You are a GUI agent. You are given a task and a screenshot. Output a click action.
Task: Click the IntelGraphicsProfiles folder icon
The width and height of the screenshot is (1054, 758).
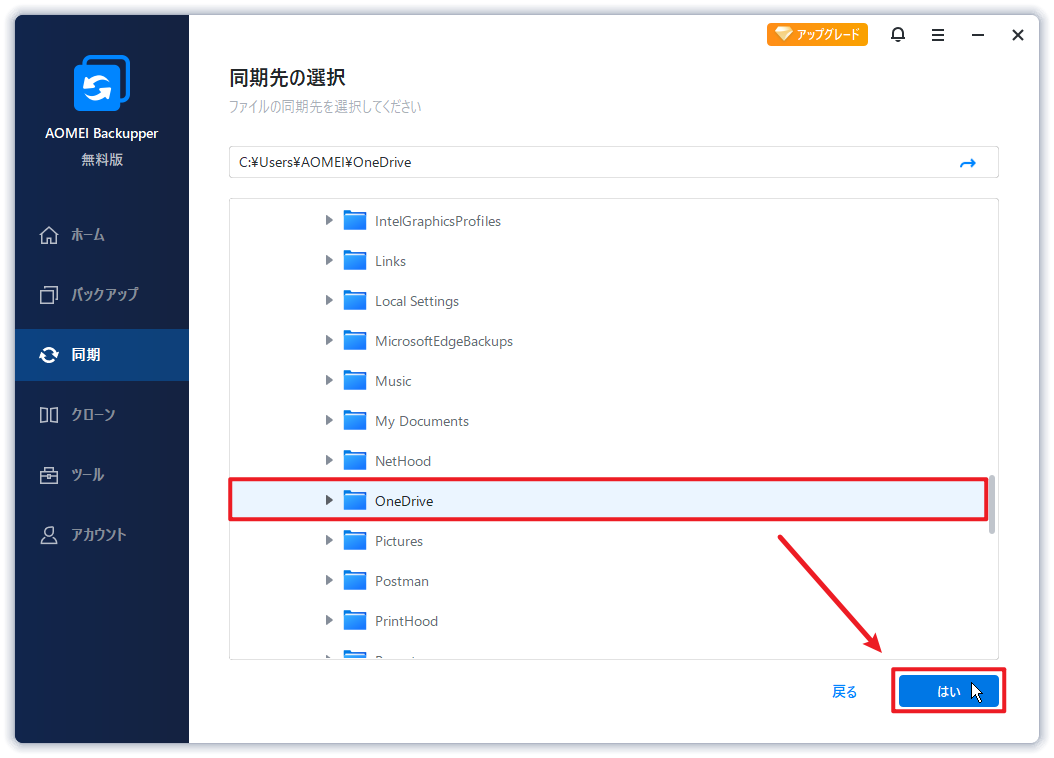[355, 220]
